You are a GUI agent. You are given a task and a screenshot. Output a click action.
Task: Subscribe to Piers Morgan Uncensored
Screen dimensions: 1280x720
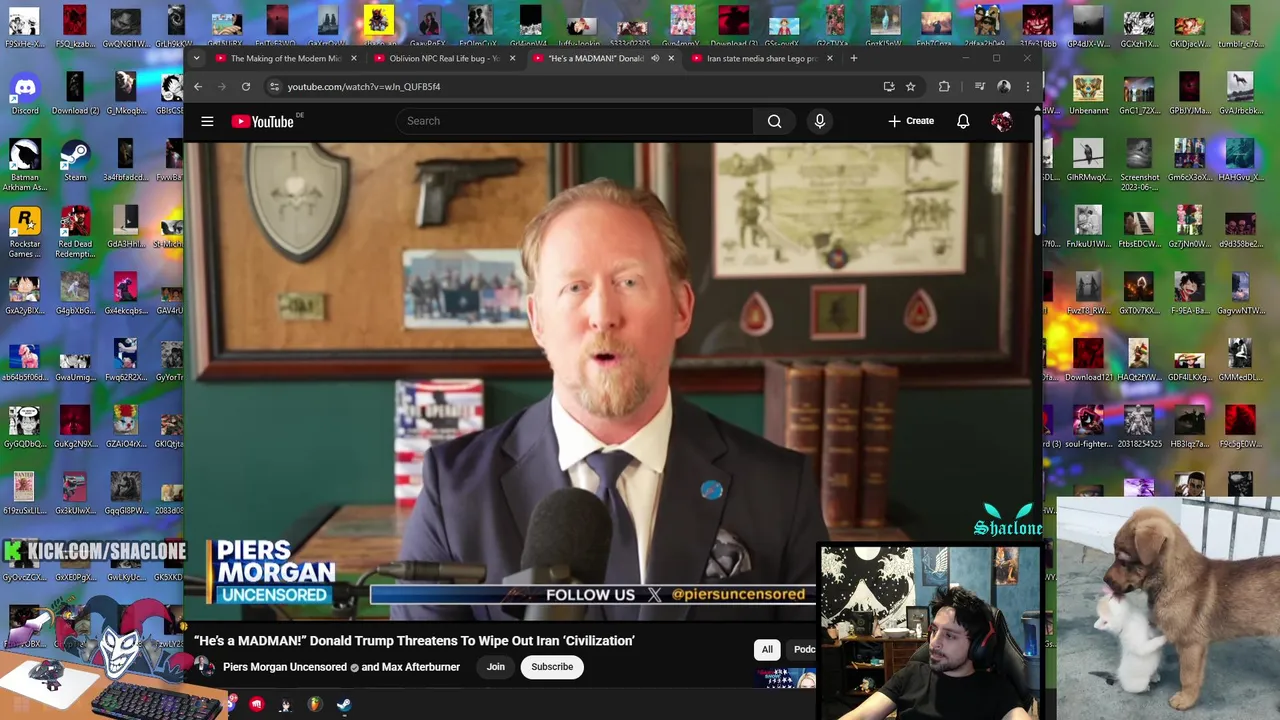click(x=552, y=667)
